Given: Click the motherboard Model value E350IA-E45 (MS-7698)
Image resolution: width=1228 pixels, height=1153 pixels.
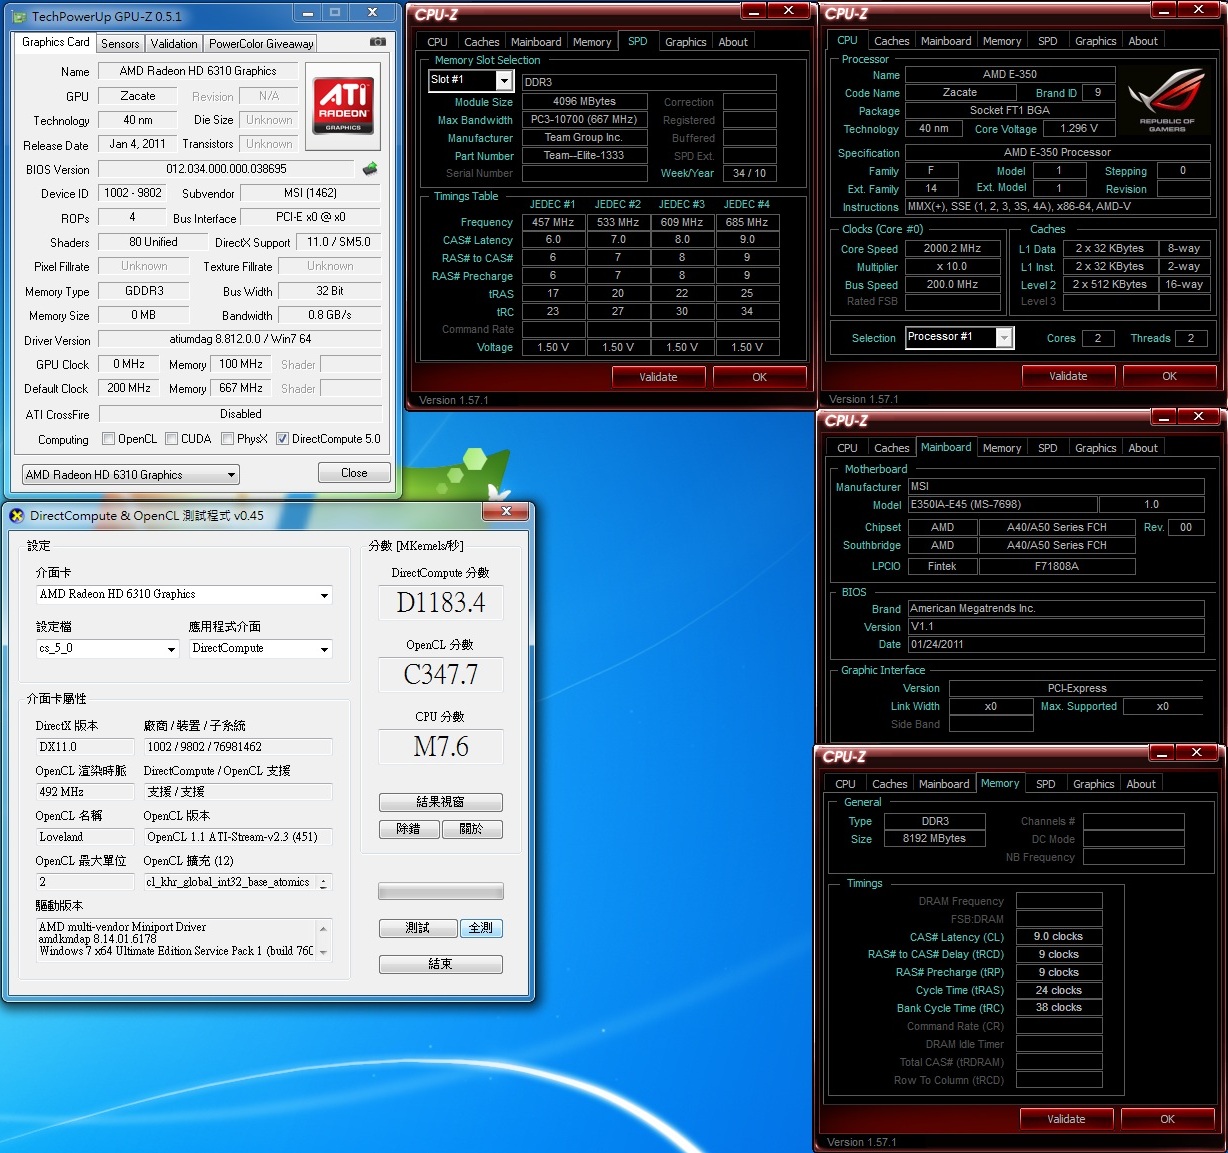Looking at the screenshot, I should 1002,505.
